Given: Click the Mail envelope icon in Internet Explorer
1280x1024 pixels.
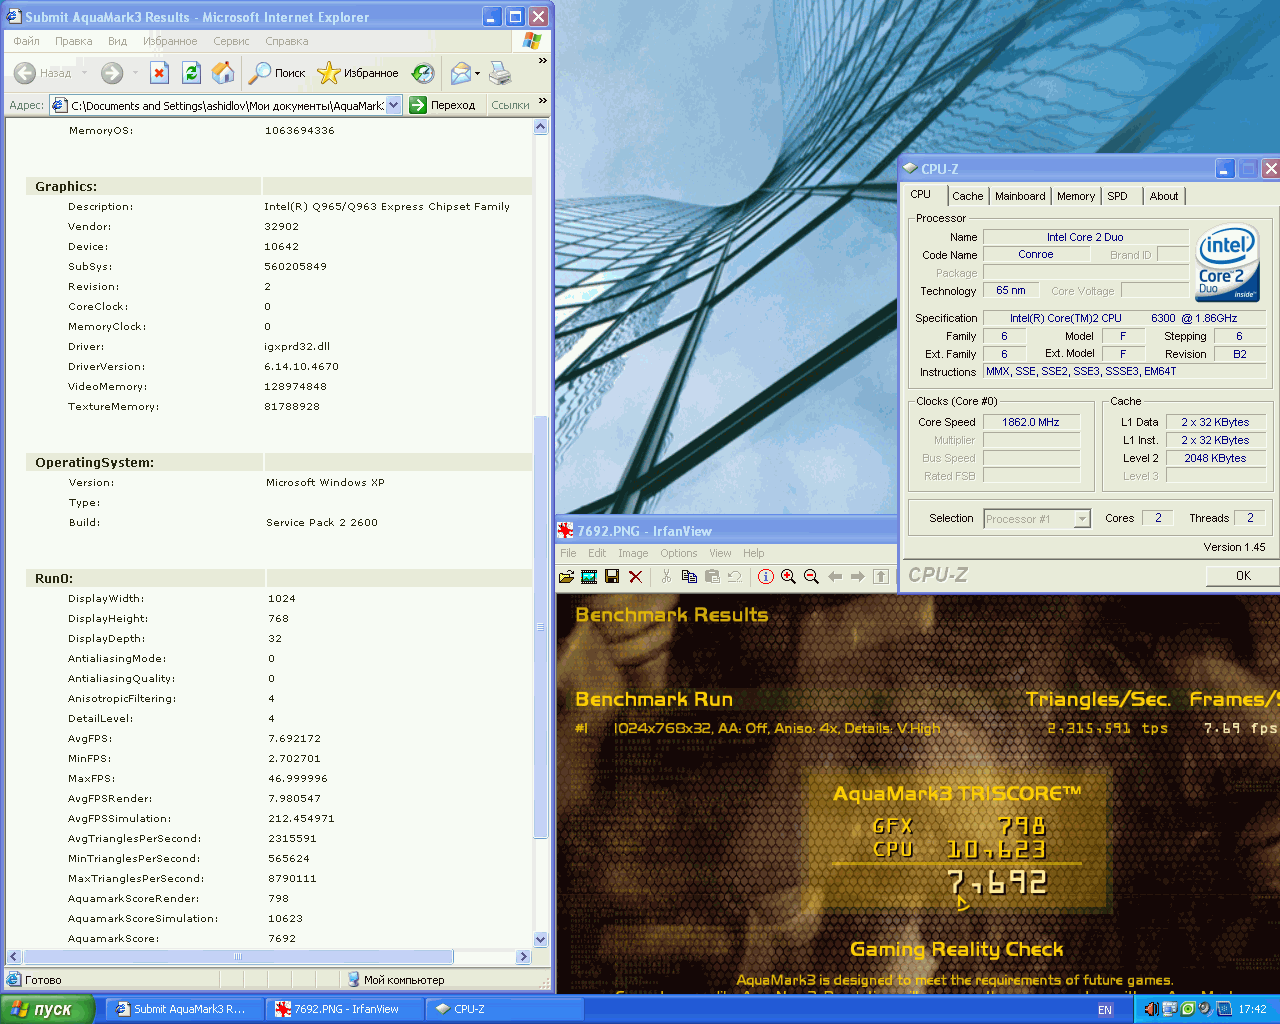Looking at the screenshot, I should click(460, 72).
